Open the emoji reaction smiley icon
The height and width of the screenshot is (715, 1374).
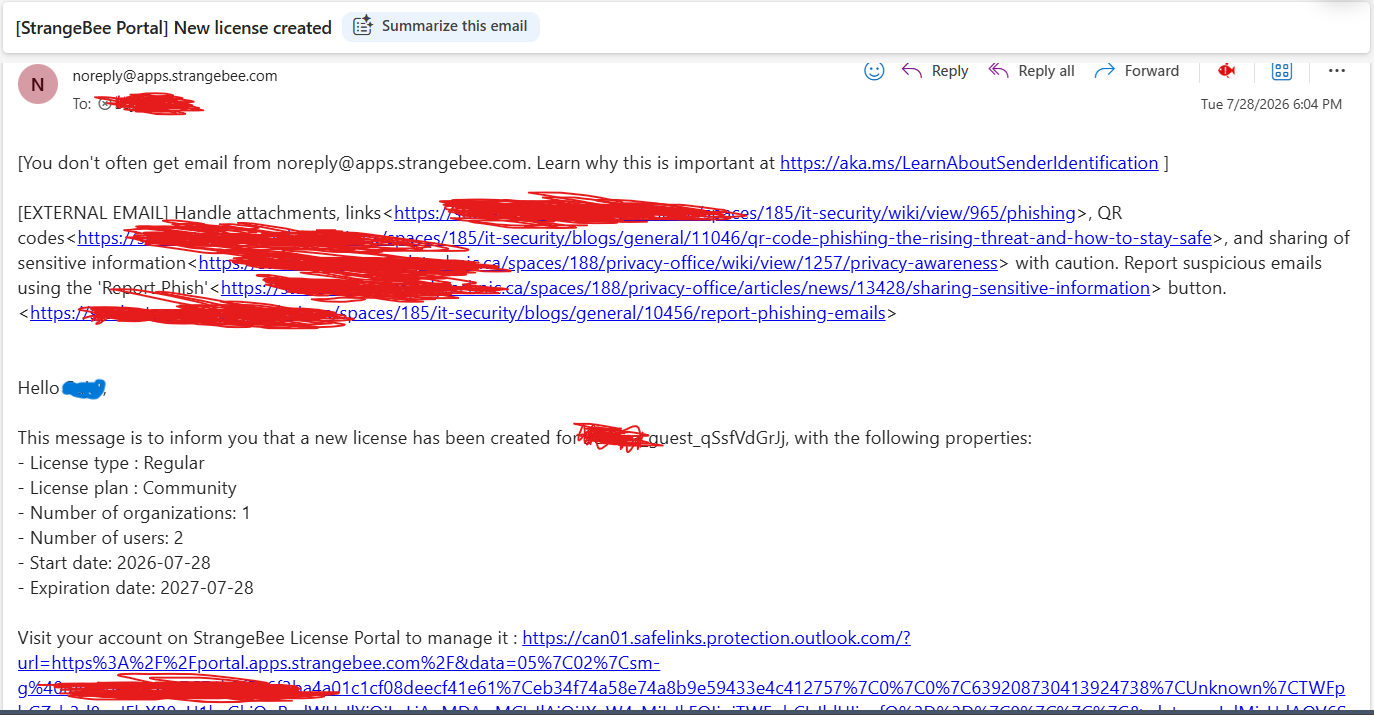[x=874, y=71]
